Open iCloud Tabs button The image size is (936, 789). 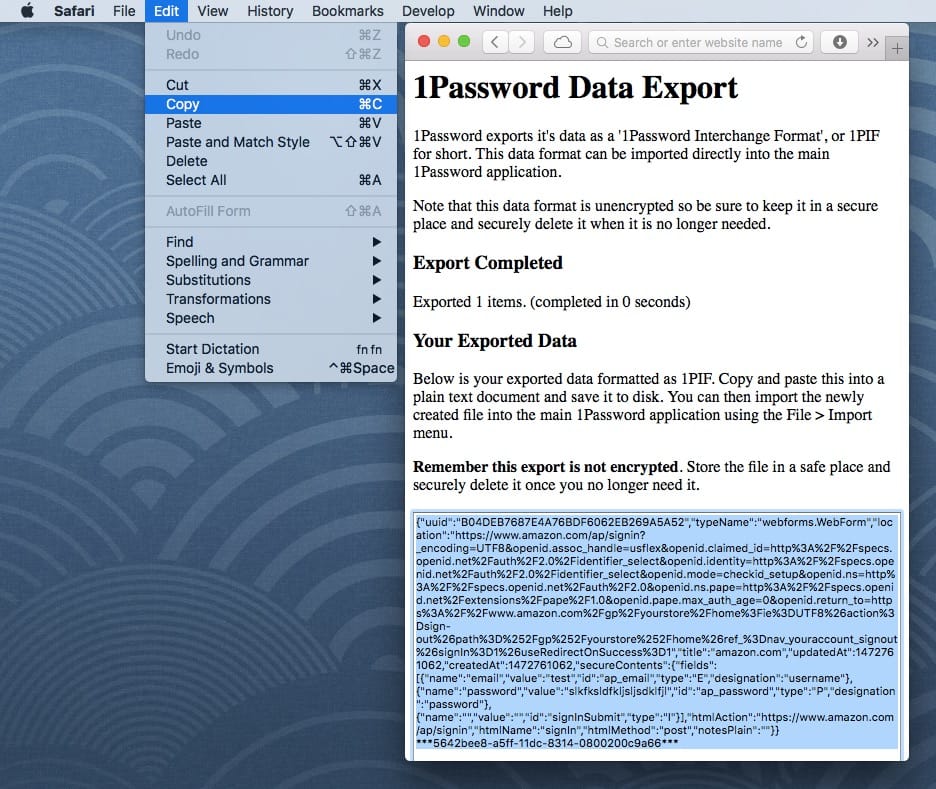[562, 42]
